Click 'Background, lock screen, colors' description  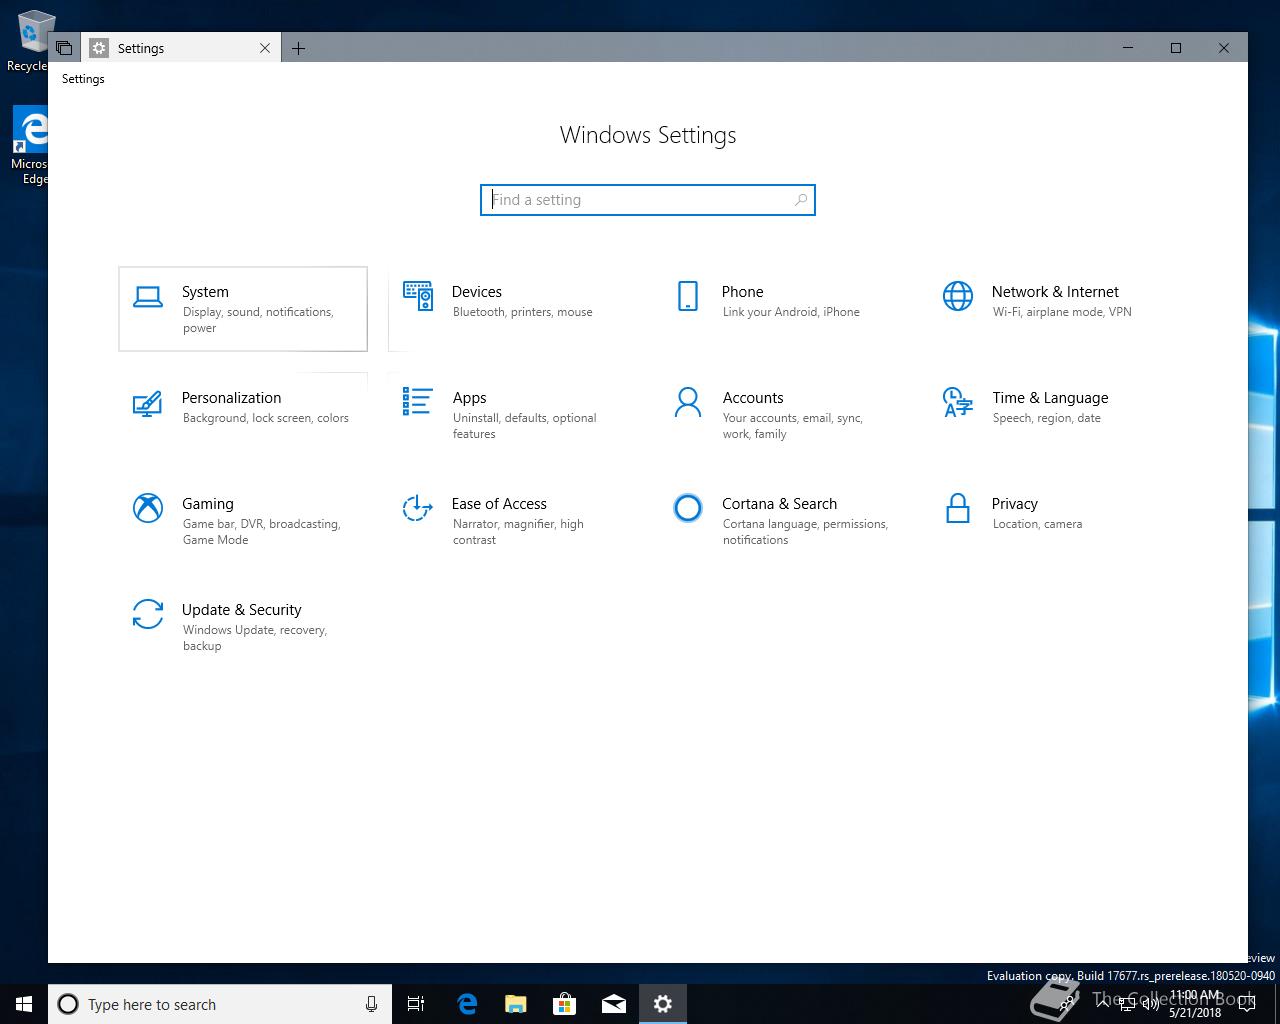point(266,418)
